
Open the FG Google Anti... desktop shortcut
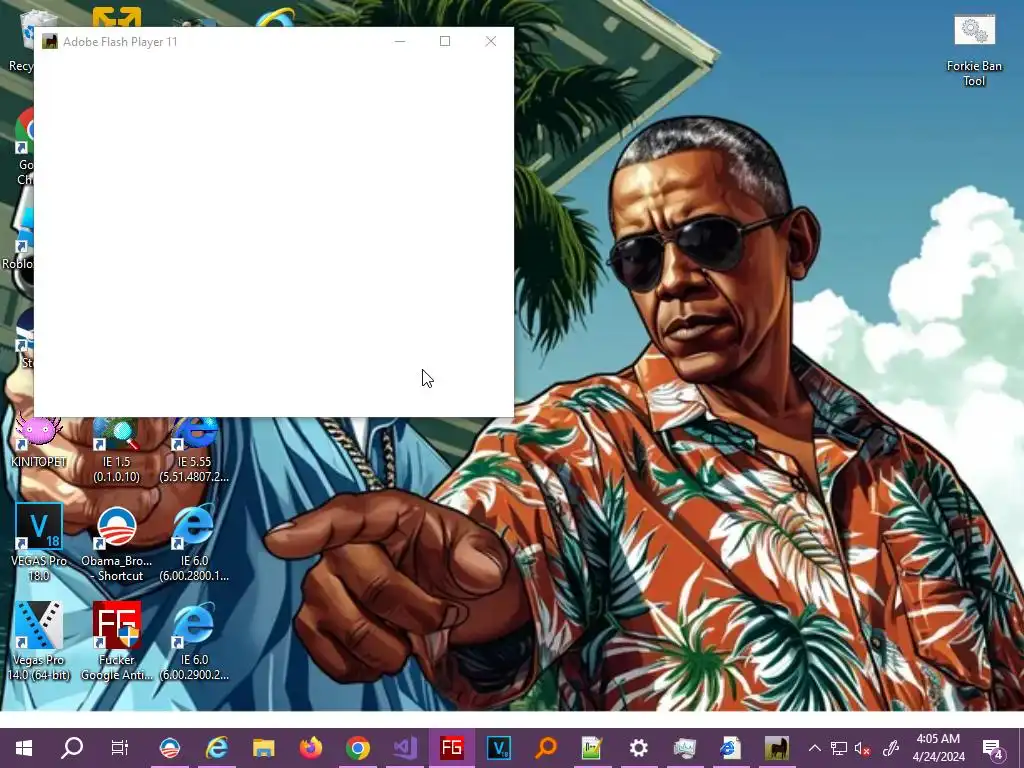(x=116, y=641)
